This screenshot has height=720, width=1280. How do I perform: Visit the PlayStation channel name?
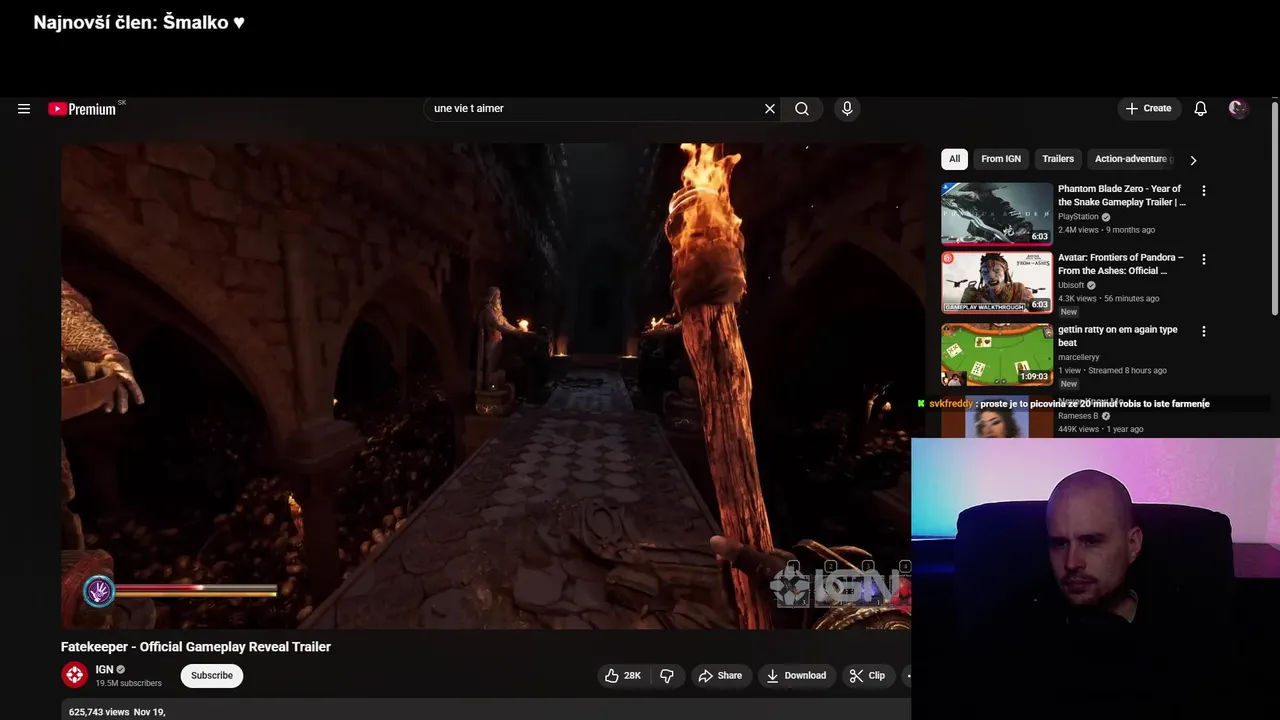(1078, 217)
